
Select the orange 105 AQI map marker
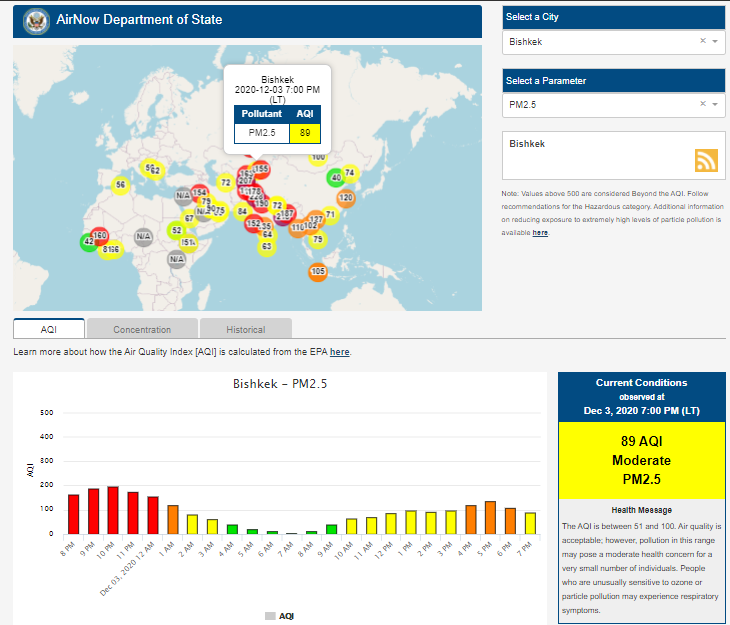point(318,272)
